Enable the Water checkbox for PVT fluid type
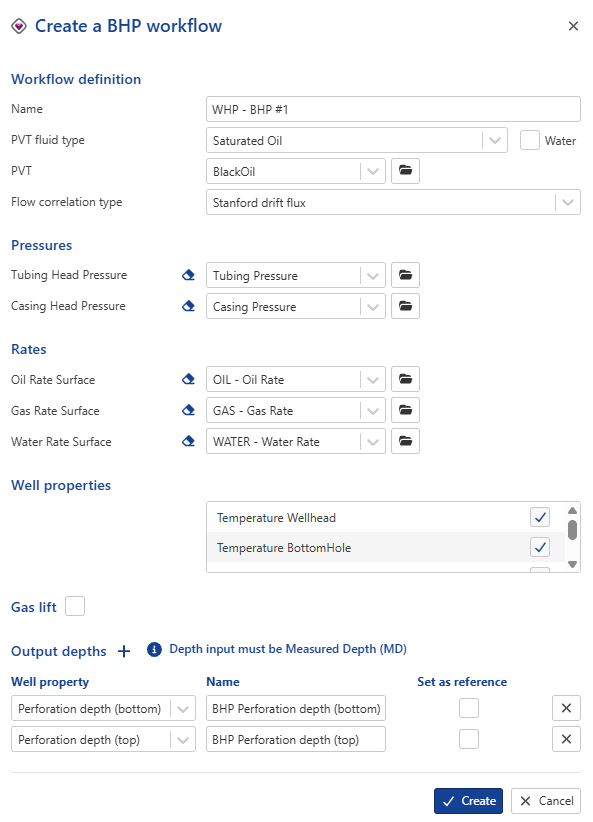Screen dimensions: 593x822 pos(529,140)
